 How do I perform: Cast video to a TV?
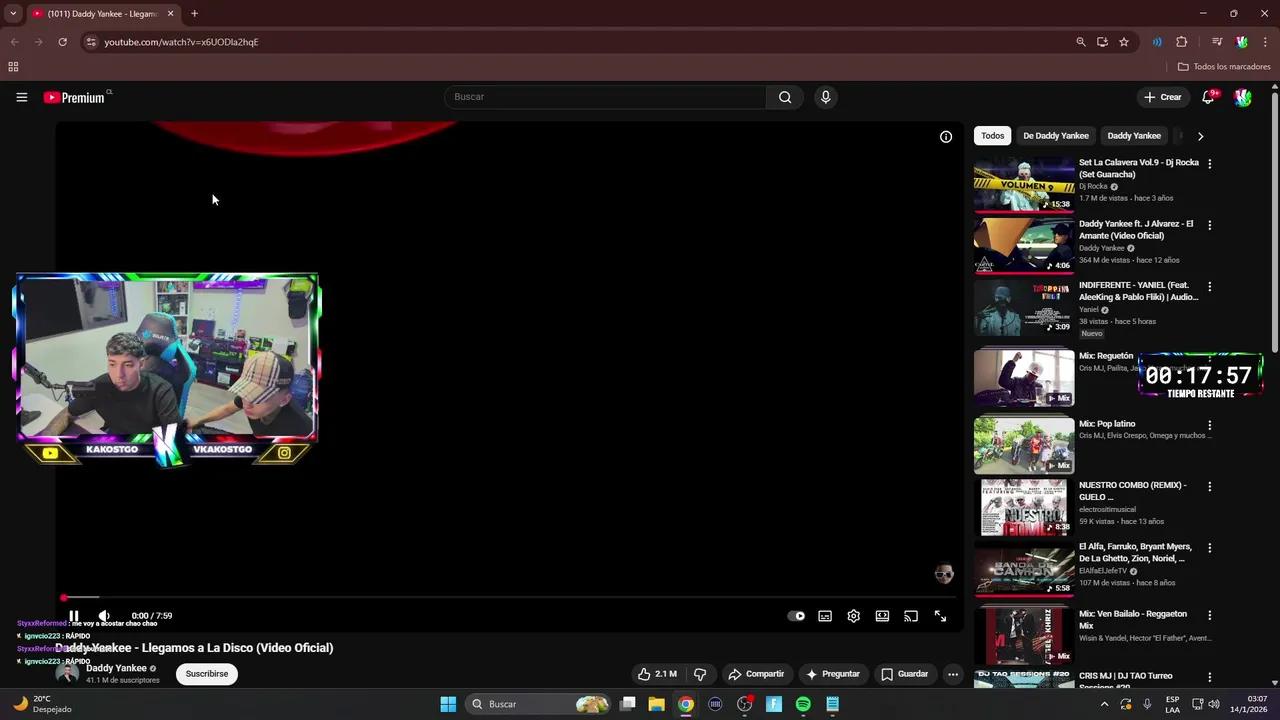[911, 616]
